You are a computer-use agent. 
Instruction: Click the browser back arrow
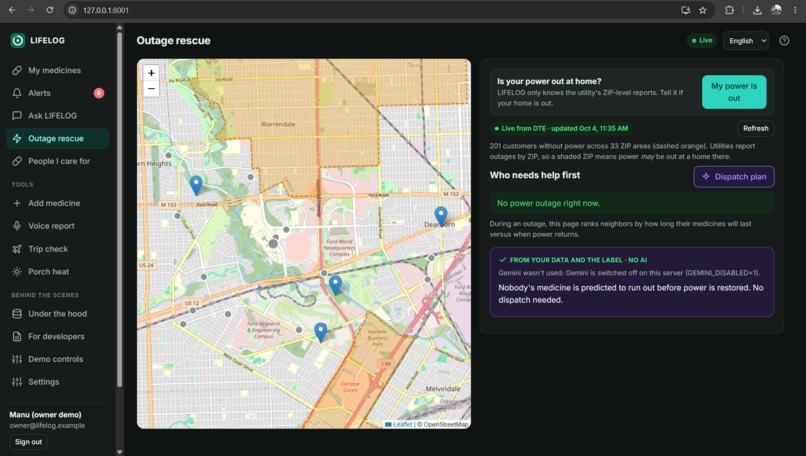[x=12, y=10]
